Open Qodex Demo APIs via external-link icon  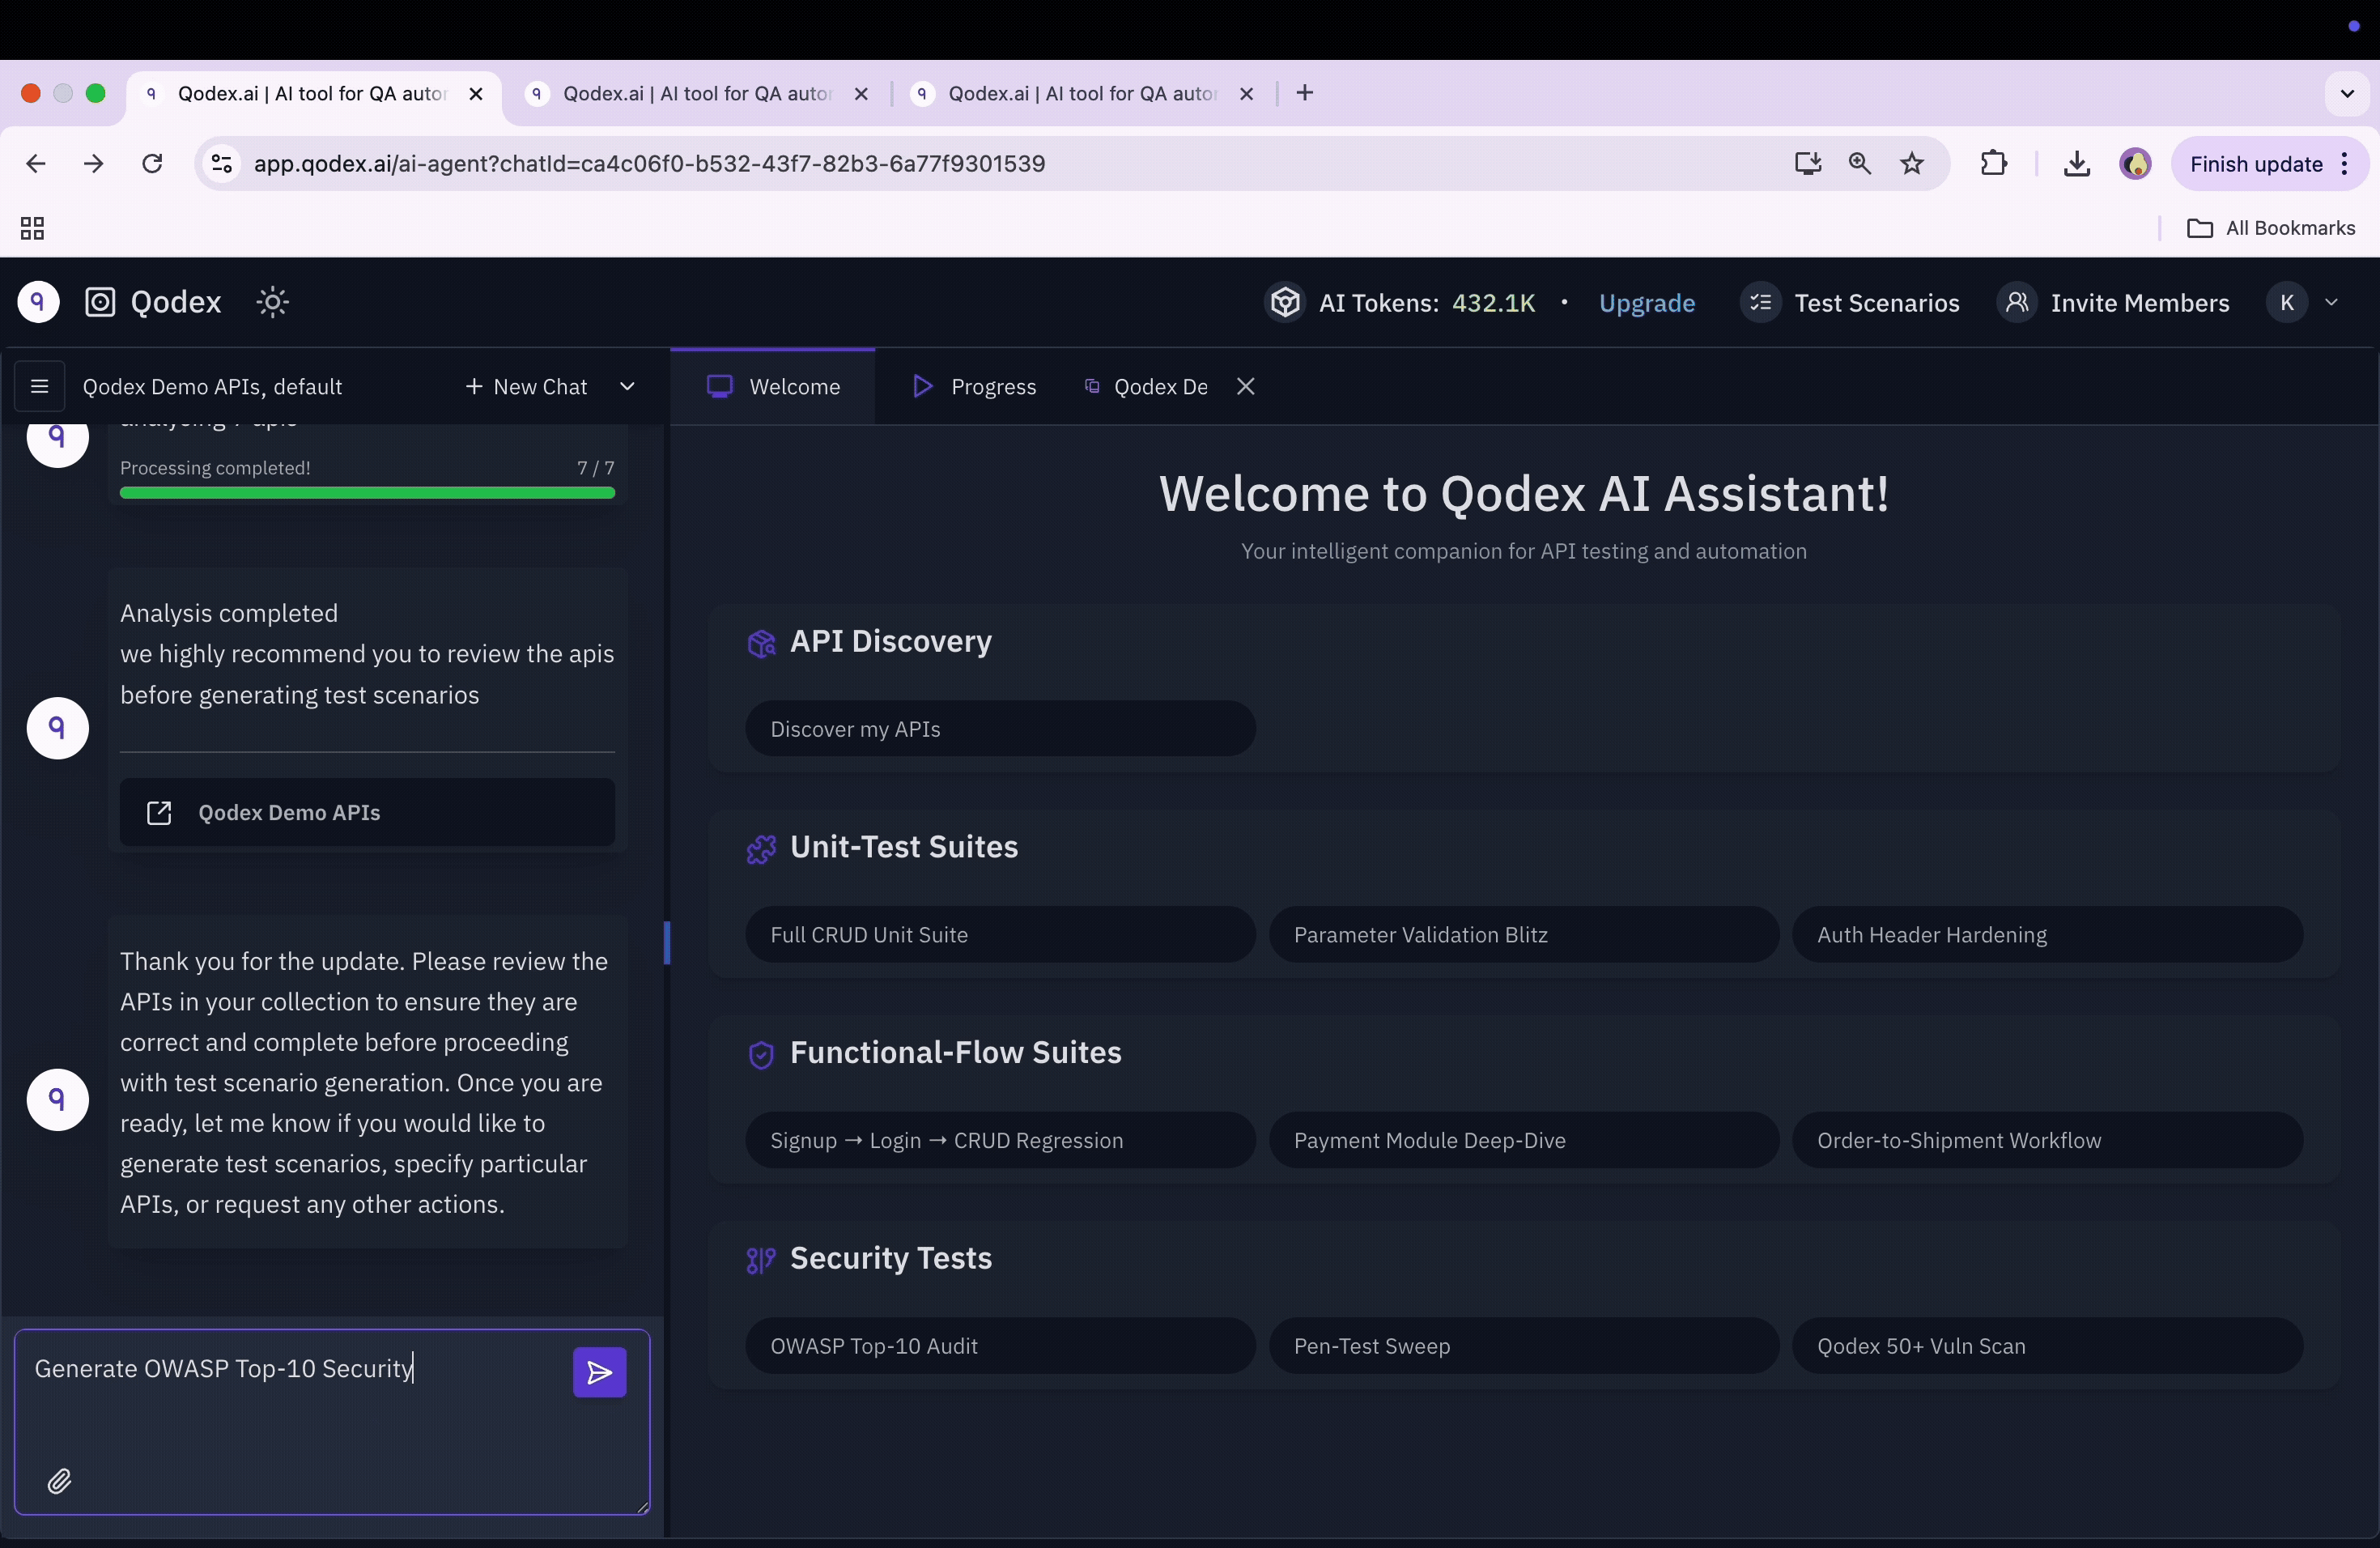[x=159, y=813]
